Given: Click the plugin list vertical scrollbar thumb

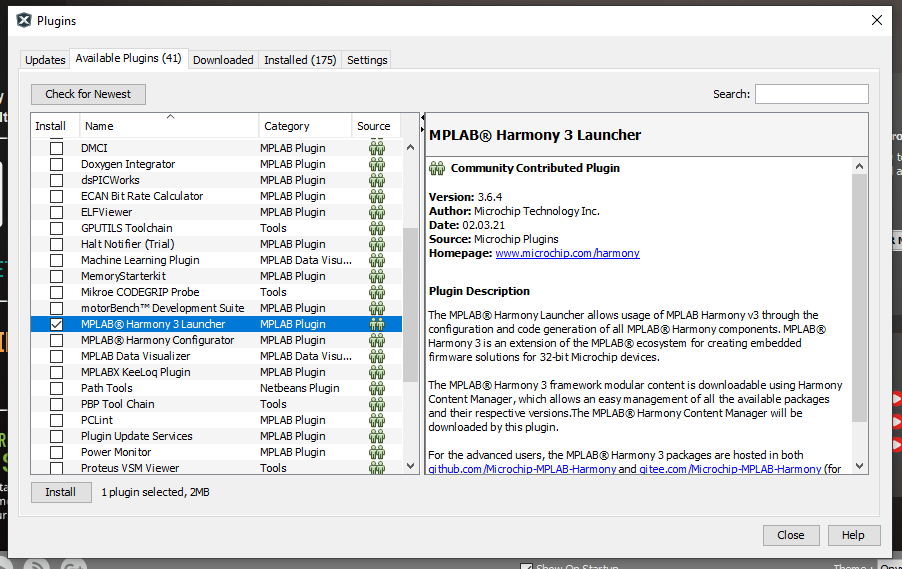Looking at the screenshot, I should pos(410,305).
